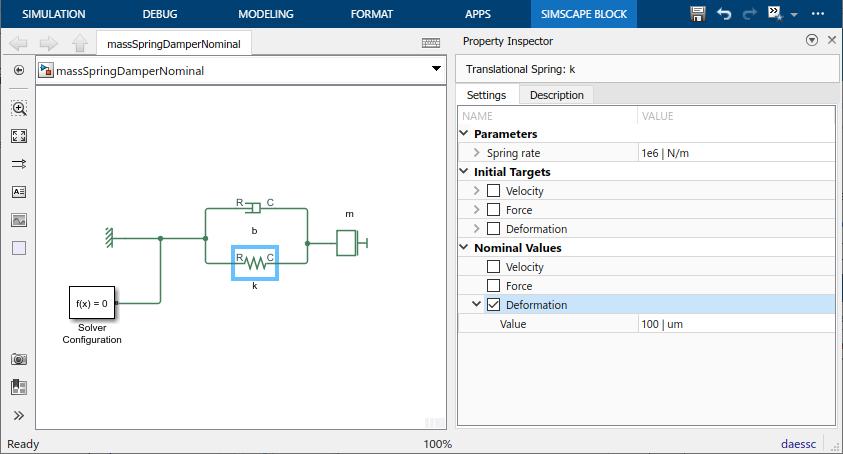Click the Image insert palette icon
This screenshot has width=843, height=454.
19,220
